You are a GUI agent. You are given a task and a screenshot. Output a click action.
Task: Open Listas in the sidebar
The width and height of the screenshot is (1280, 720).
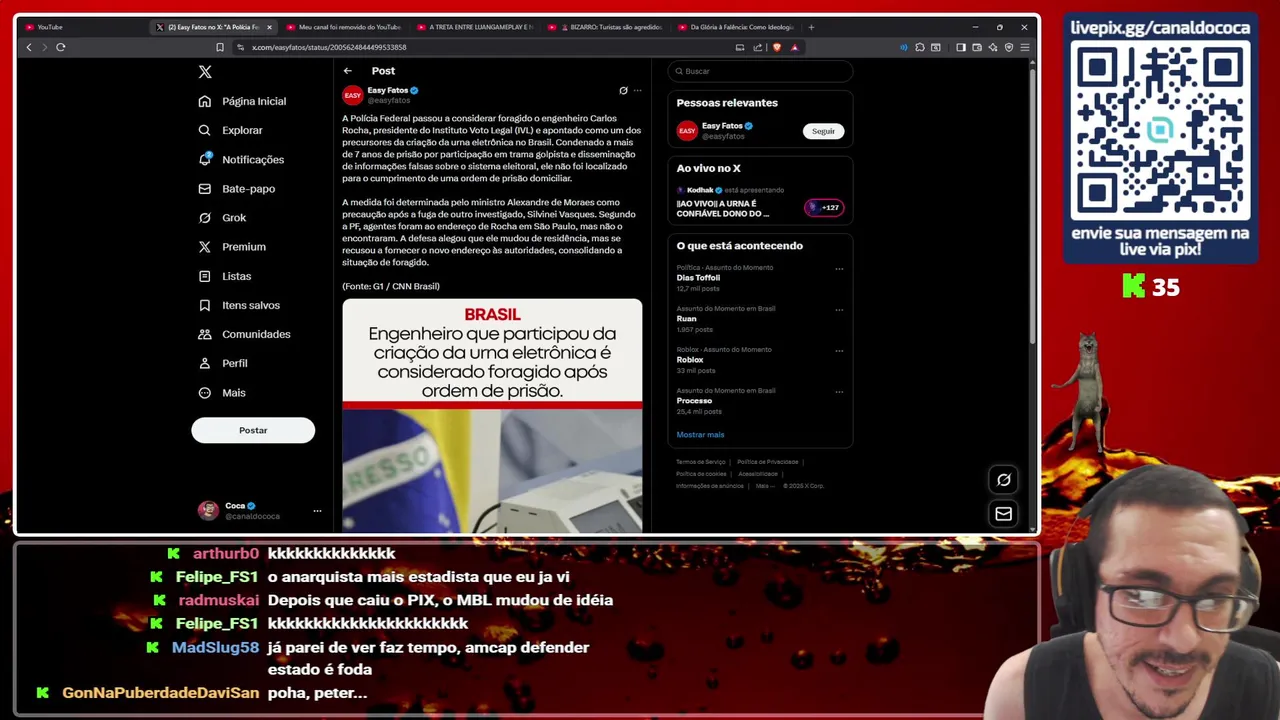point(225,276)
